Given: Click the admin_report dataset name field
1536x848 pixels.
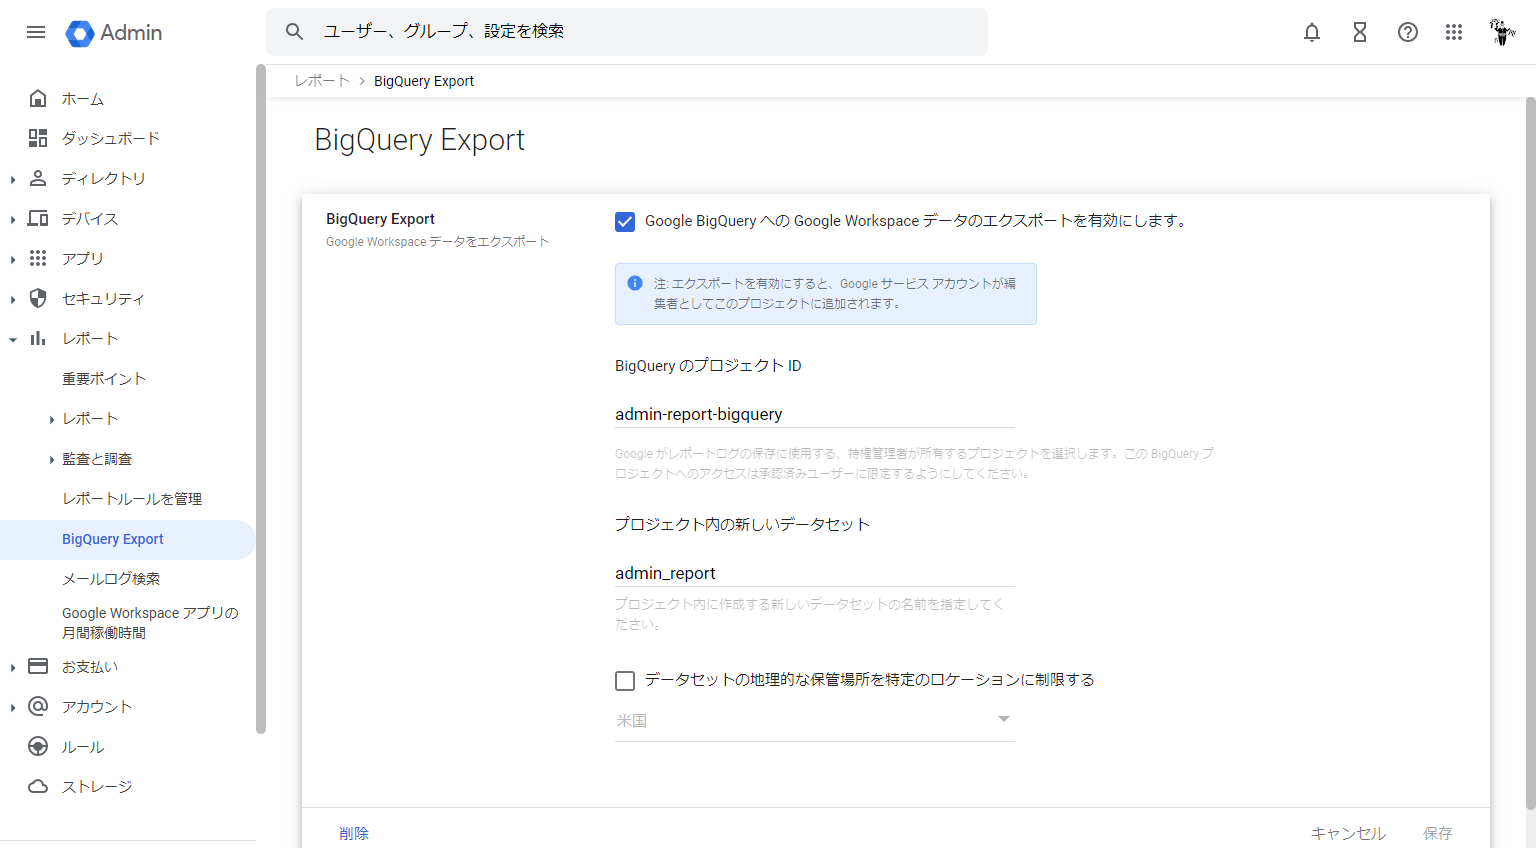Looking at the screenshot, I should 815,573.
